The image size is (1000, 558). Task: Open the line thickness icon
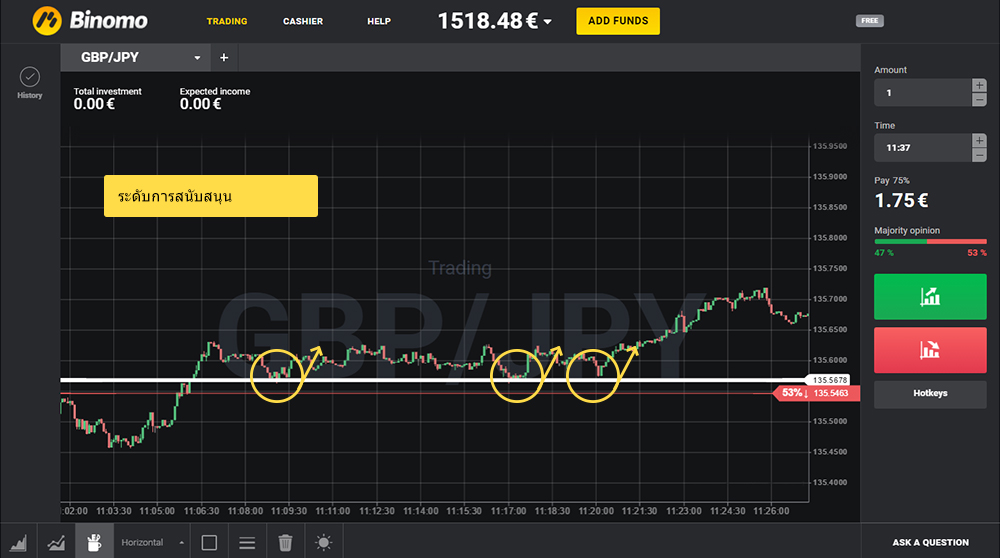[x=247, y=542]
